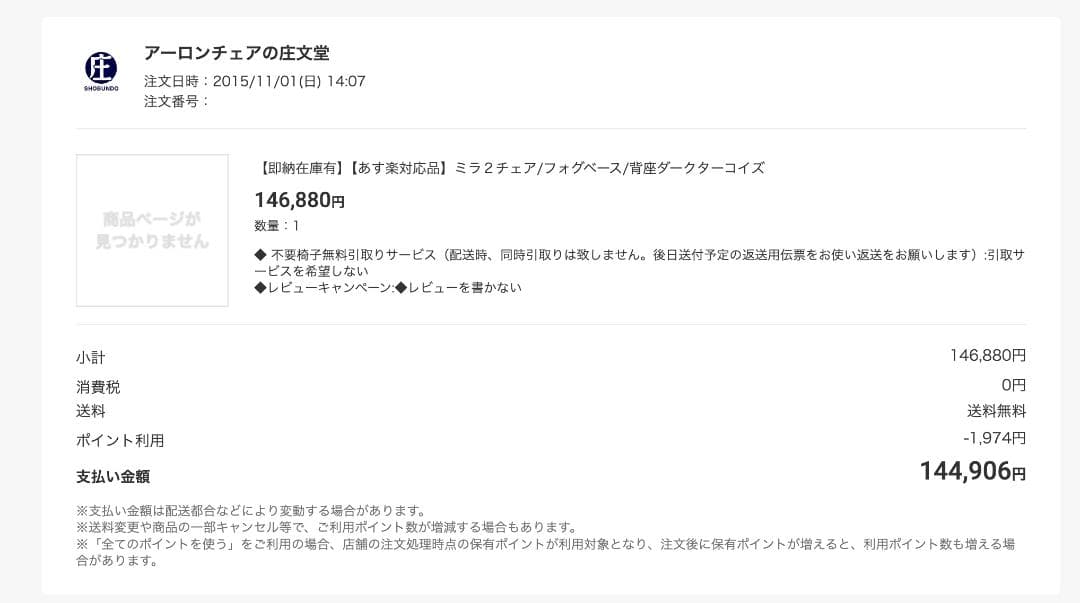Image resolution: width=1080 pixels, height=603 pixels.
Task: Click the subtotal amount 146,880円
Action: pyautogui.click(x=987, y=355)
